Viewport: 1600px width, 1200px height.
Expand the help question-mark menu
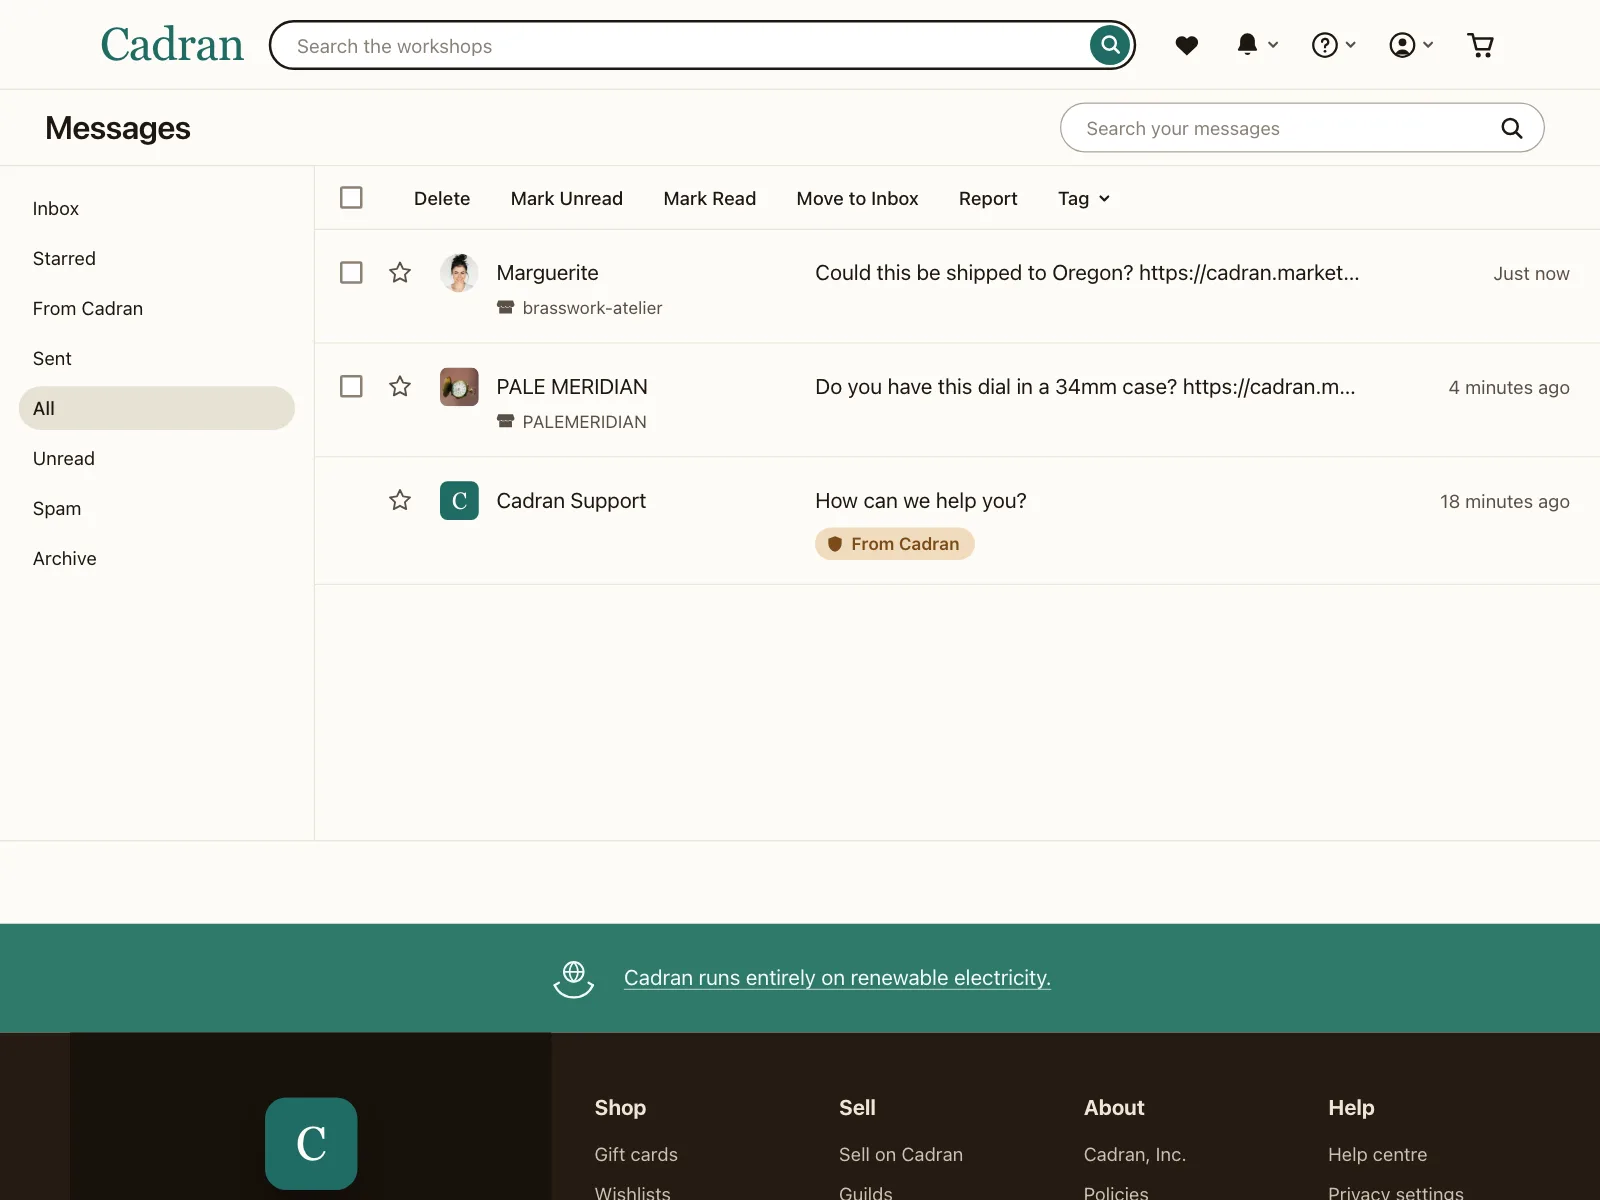pyautogui.click(x=1334, y=45)
